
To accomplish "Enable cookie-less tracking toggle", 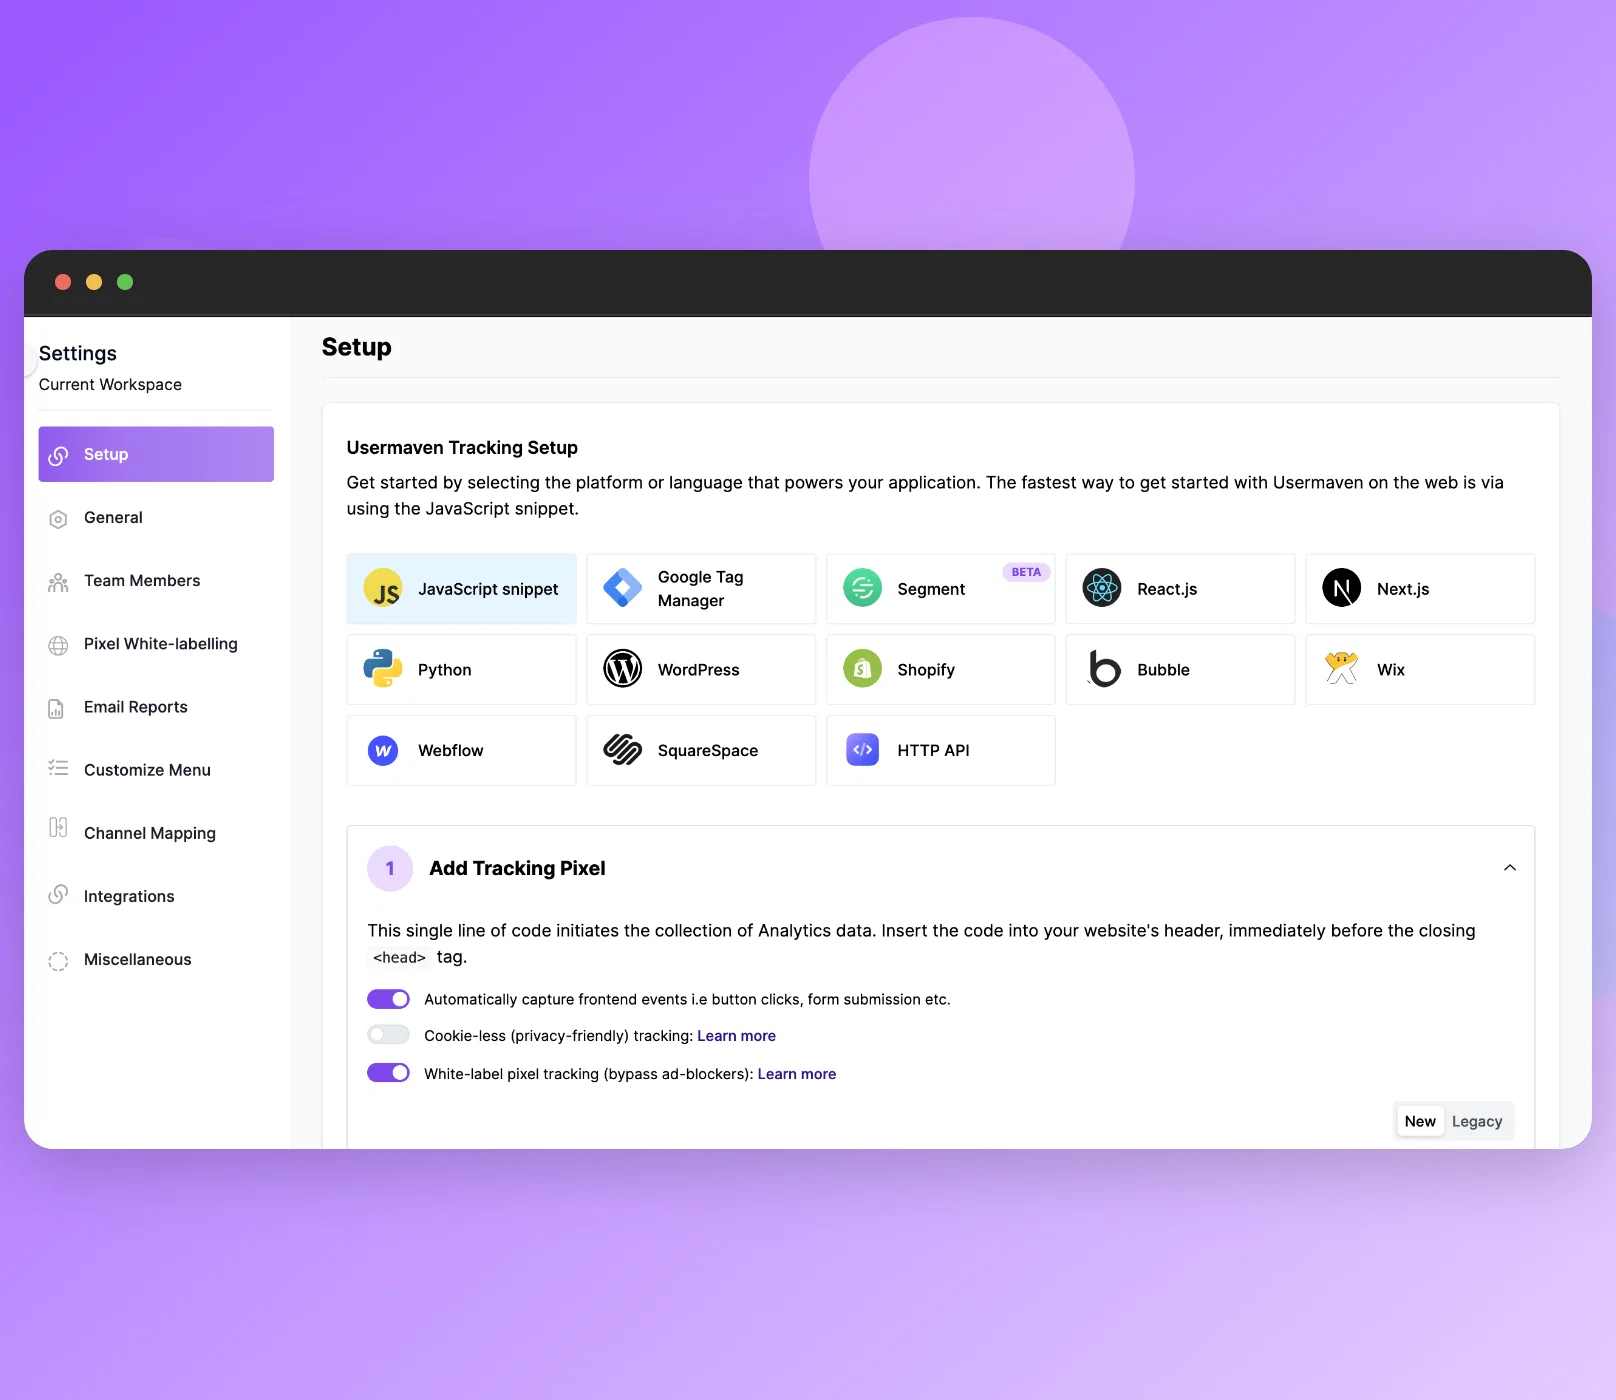I will point(388,1035).
